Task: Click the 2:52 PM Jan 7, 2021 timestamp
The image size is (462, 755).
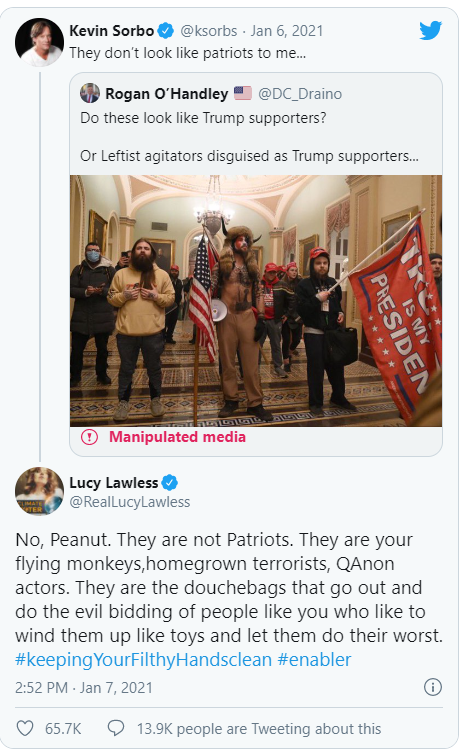Action: [x=84, y=688]
